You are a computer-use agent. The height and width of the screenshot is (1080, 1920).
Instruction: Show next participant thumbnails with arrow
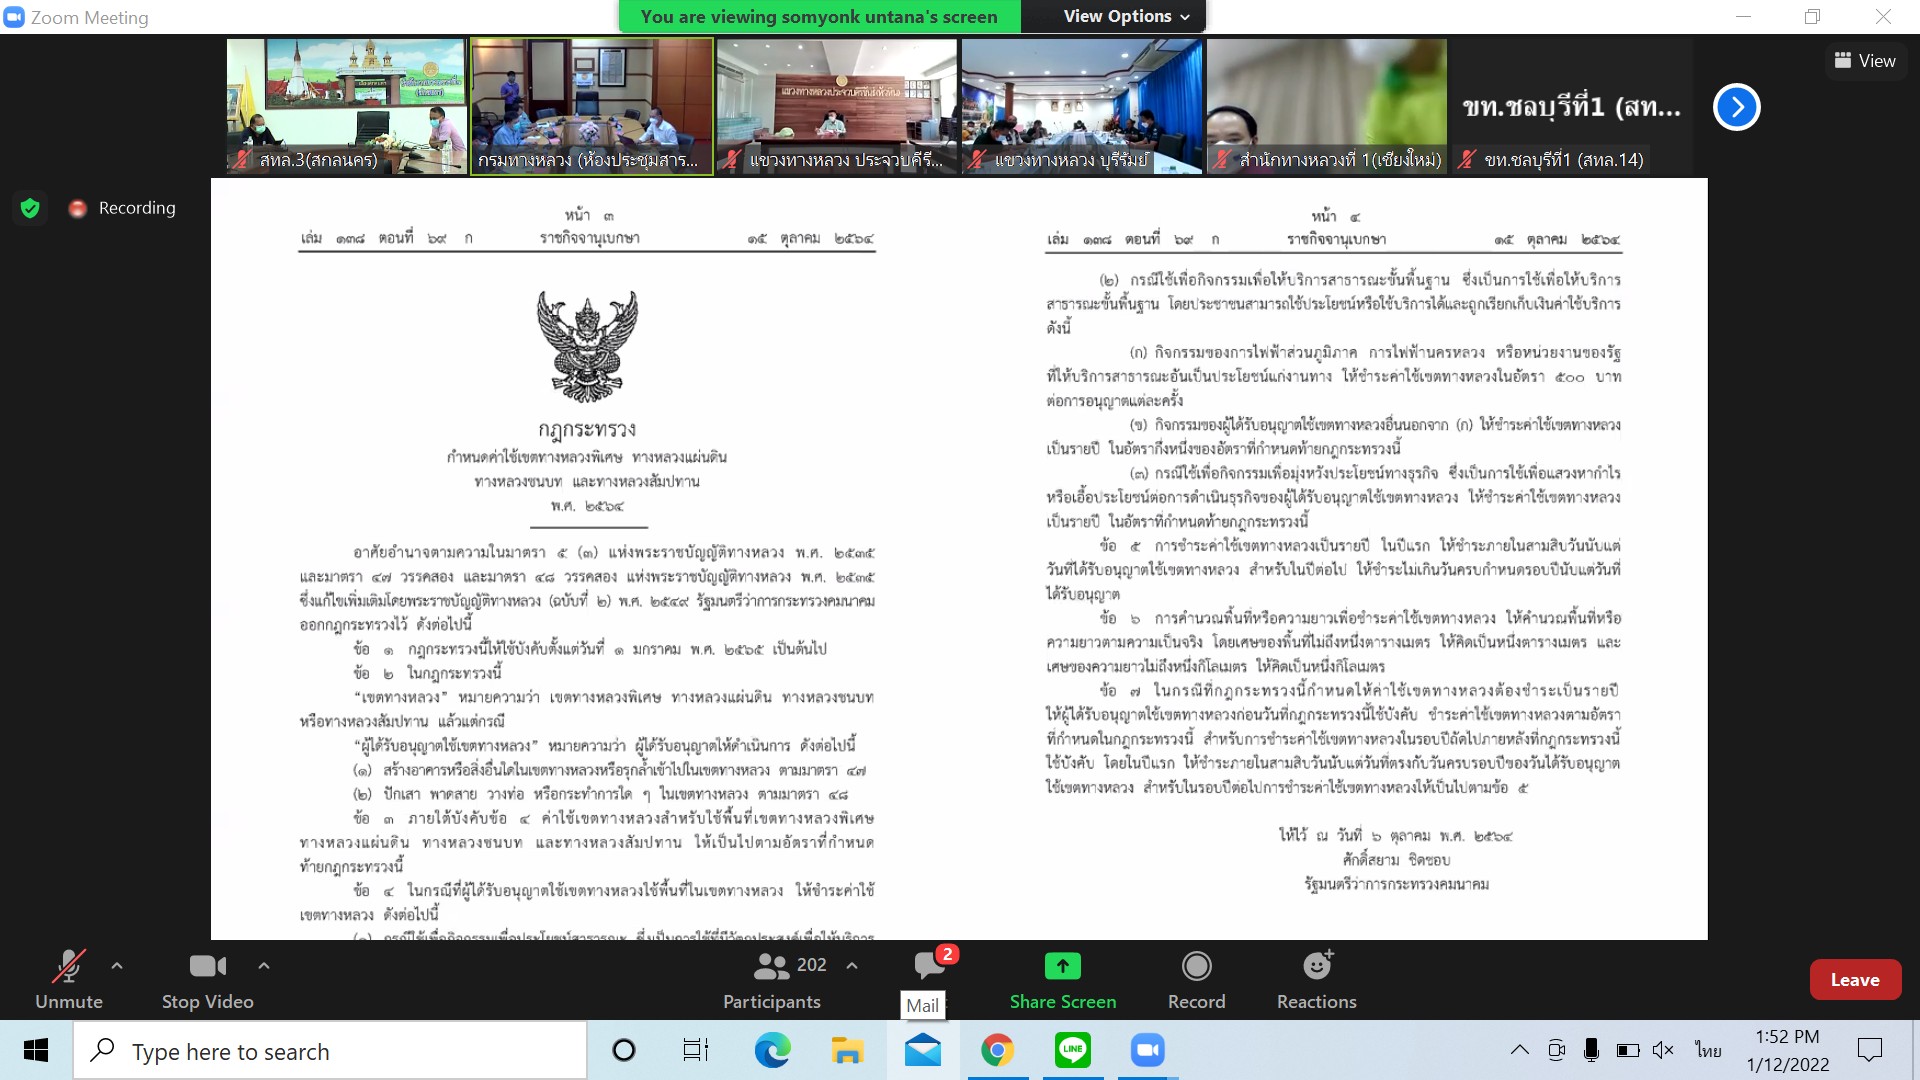[1736, 107]
